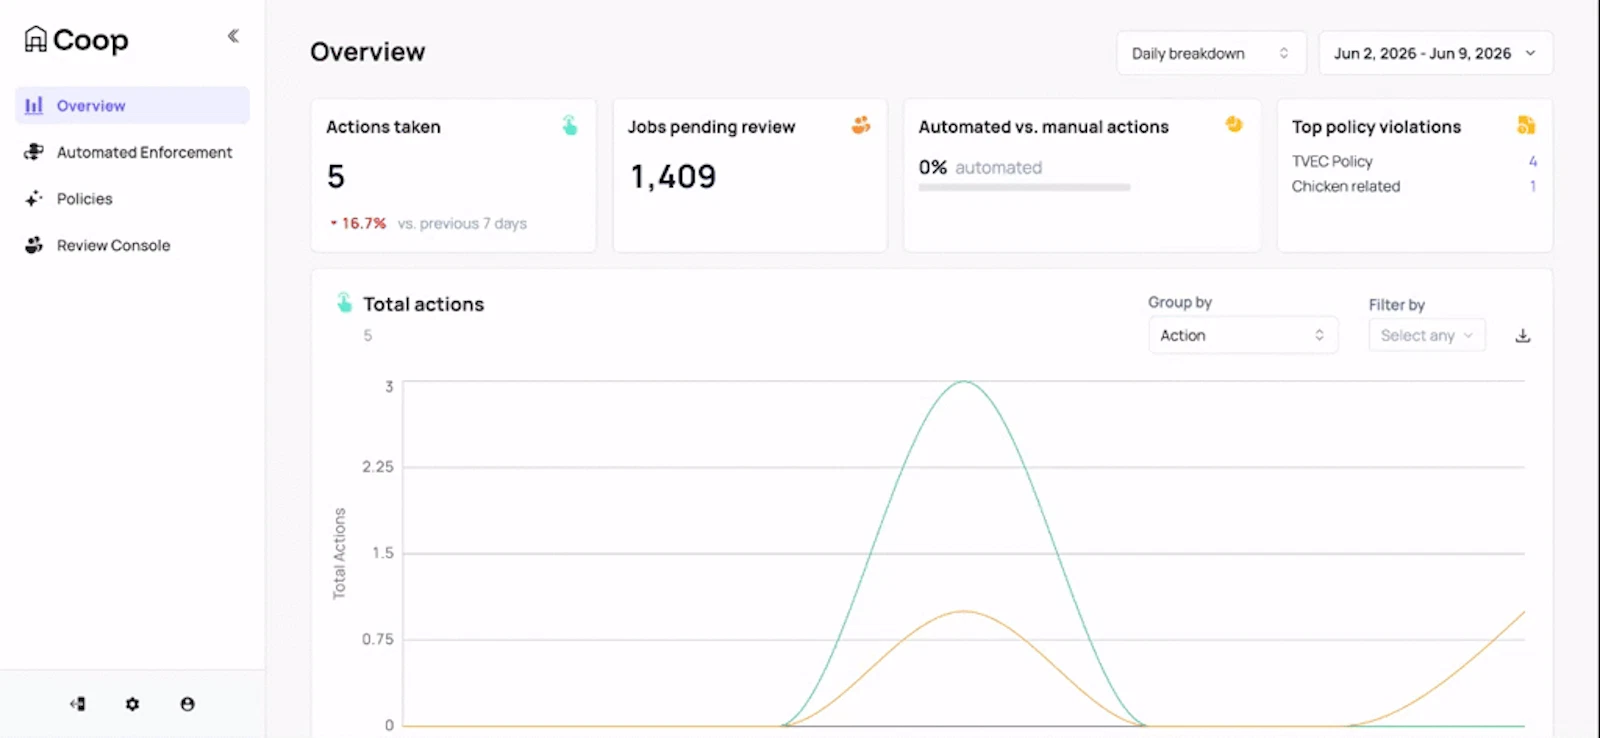Image resolution: width=1600 pixels, height=738 pixels.
Task: Click the Chicken related violation row
Action: coord(1414,186)
